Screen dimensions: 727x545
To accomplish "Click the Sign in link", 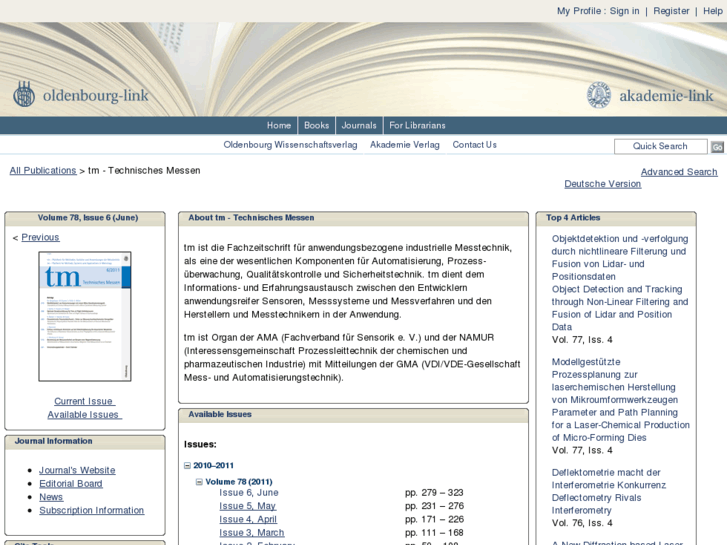I will tap(624, 11).
